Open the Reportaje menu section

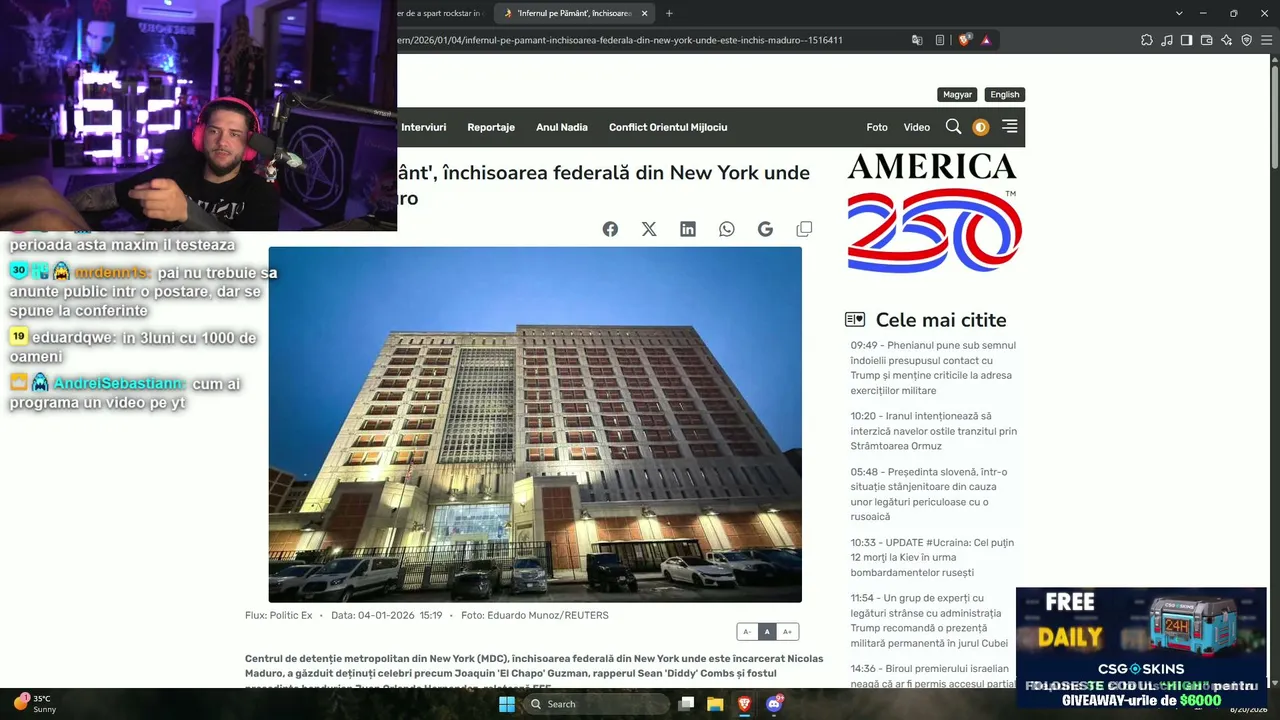491,127
